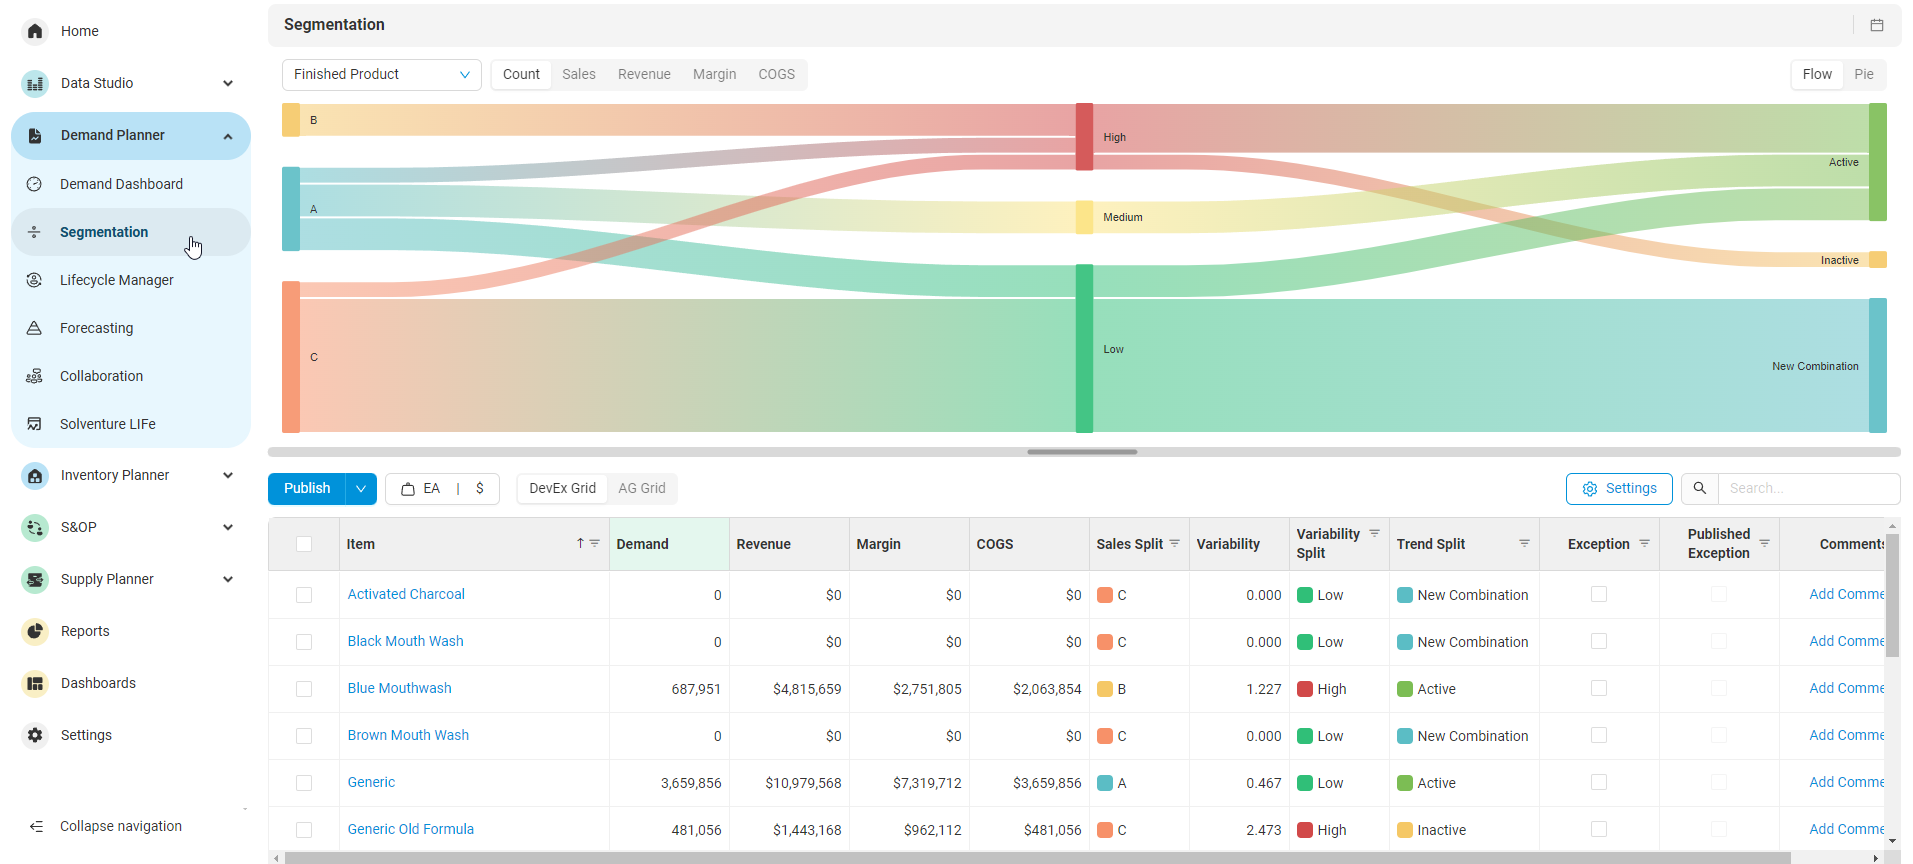Open Data Studio icon
The image size is (1913, 864).
pos(35,83)
